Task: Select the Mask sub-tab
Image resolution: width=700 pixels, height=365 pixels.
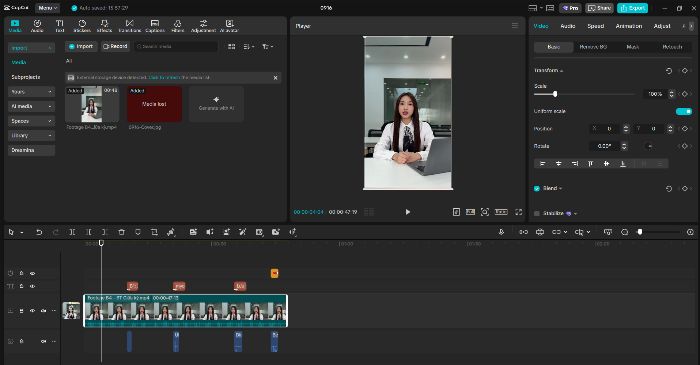Action: click(x=633, y=47)
